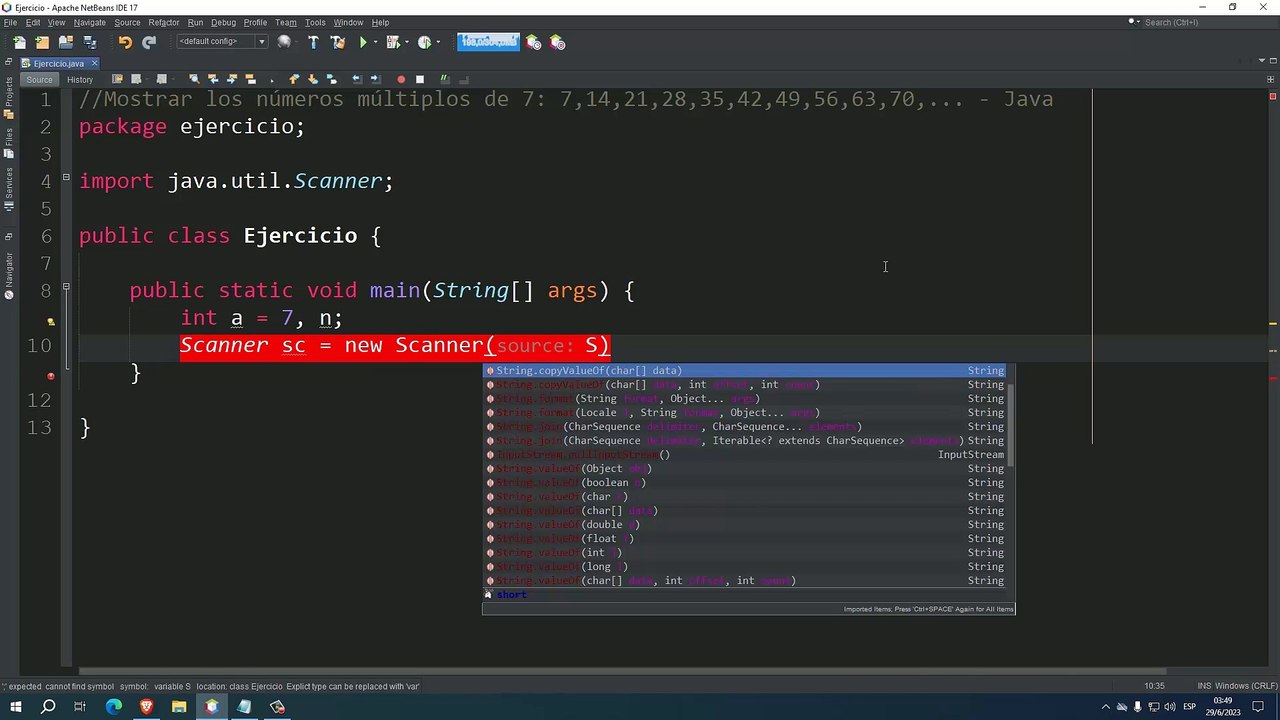Screen dimensions: 1280x720
Task: Undo the last edit with toolbar arrow
Action: pyautogui.click(x=125, y=42)
